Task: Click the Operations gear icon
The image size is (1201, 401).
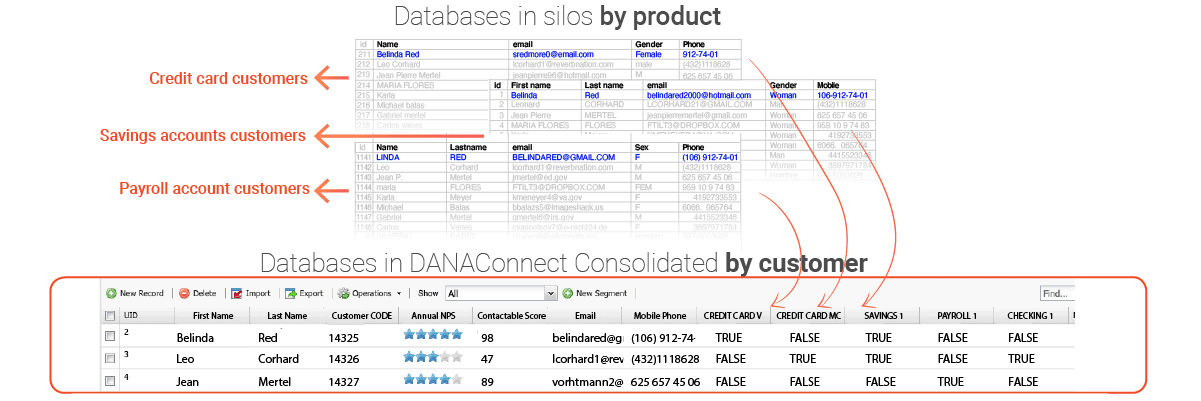Action: [343, 293]
